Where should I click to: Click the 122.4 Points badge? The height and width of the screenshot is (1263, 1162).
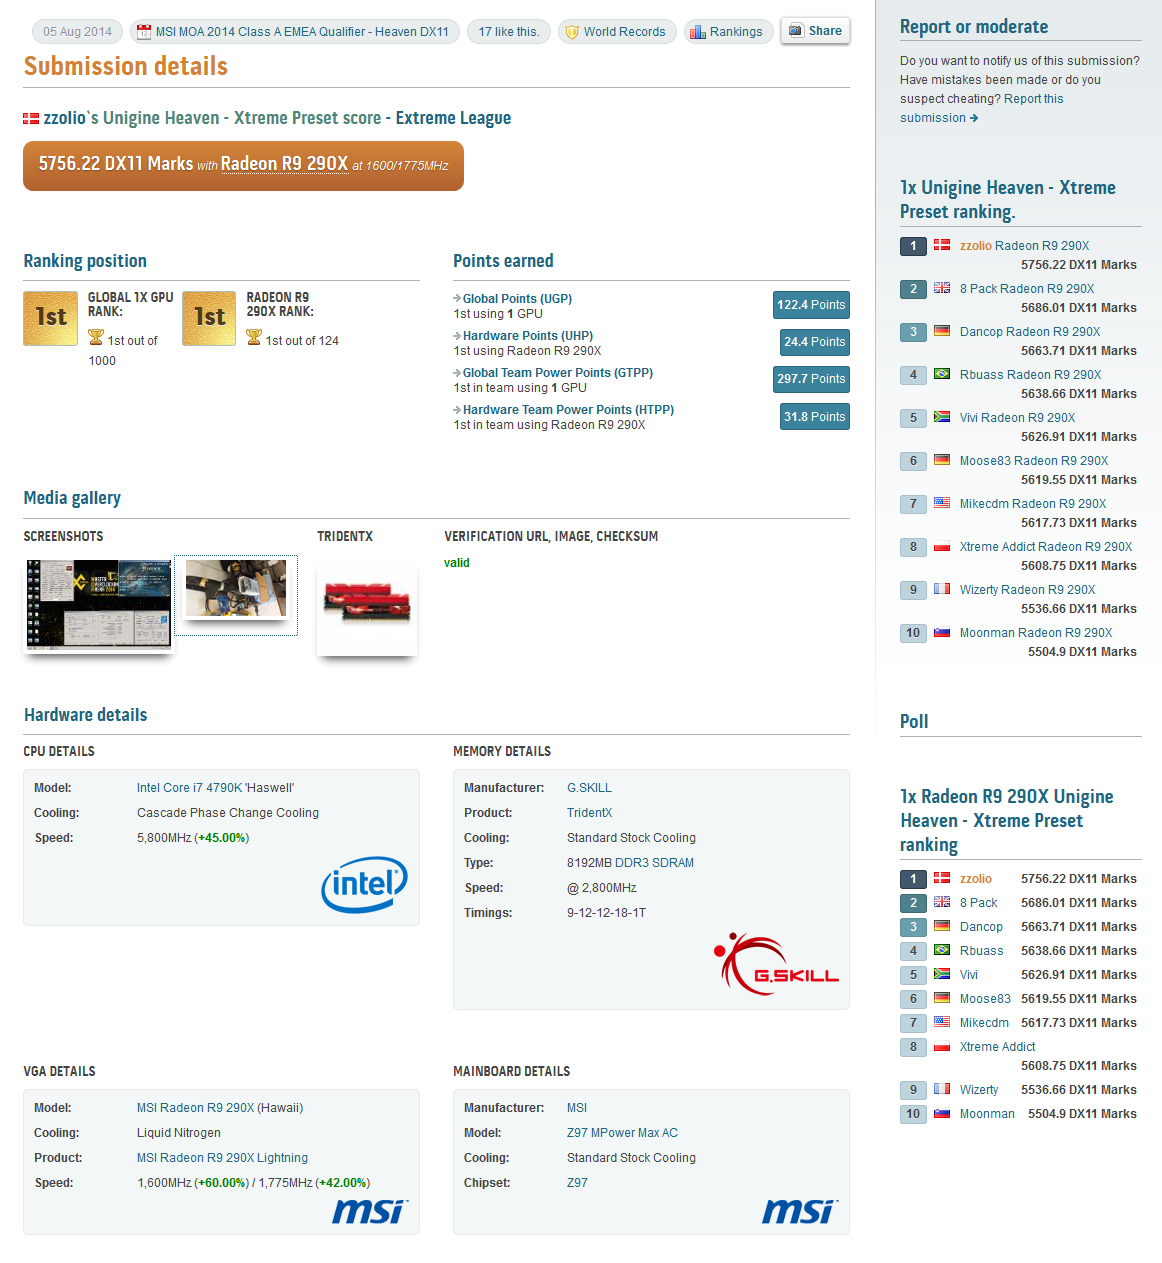tap(811, 305)
